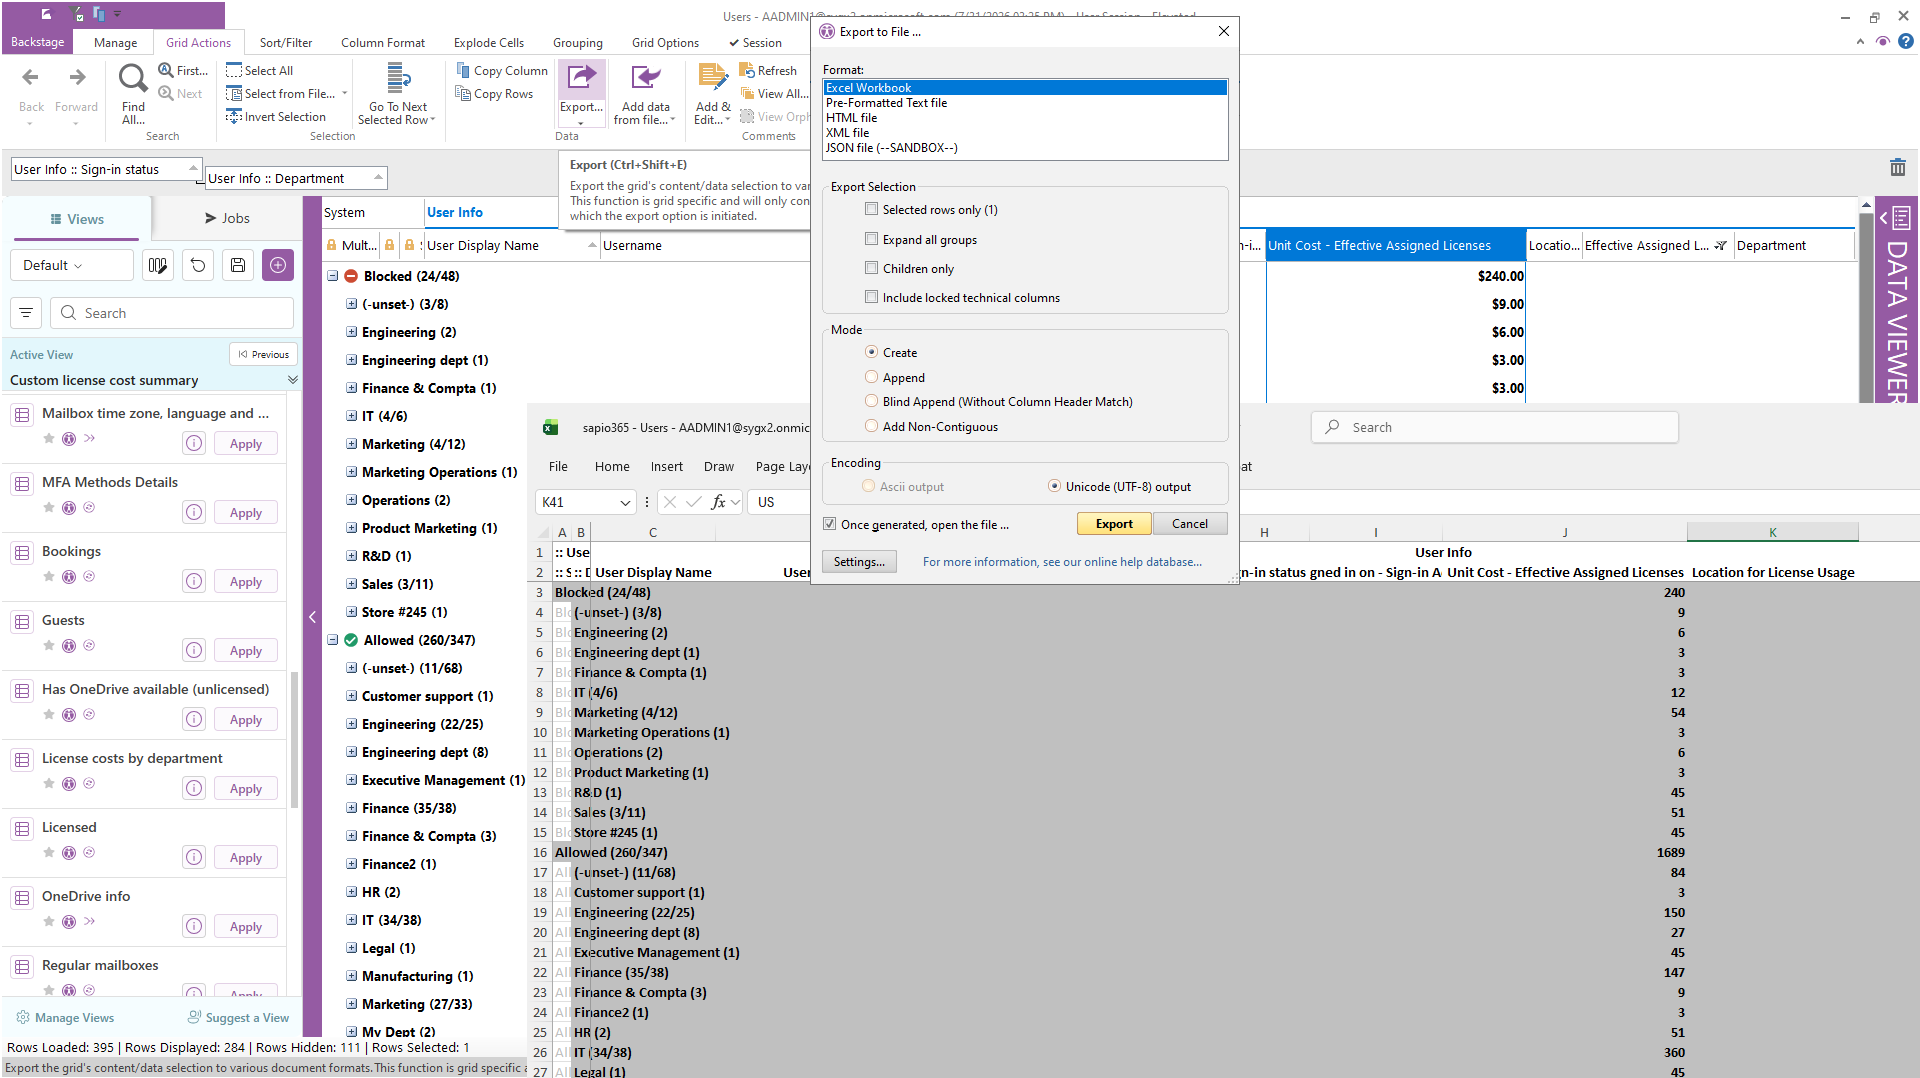
Task: Click the save view floppy icon
Action: click(238, 265)
